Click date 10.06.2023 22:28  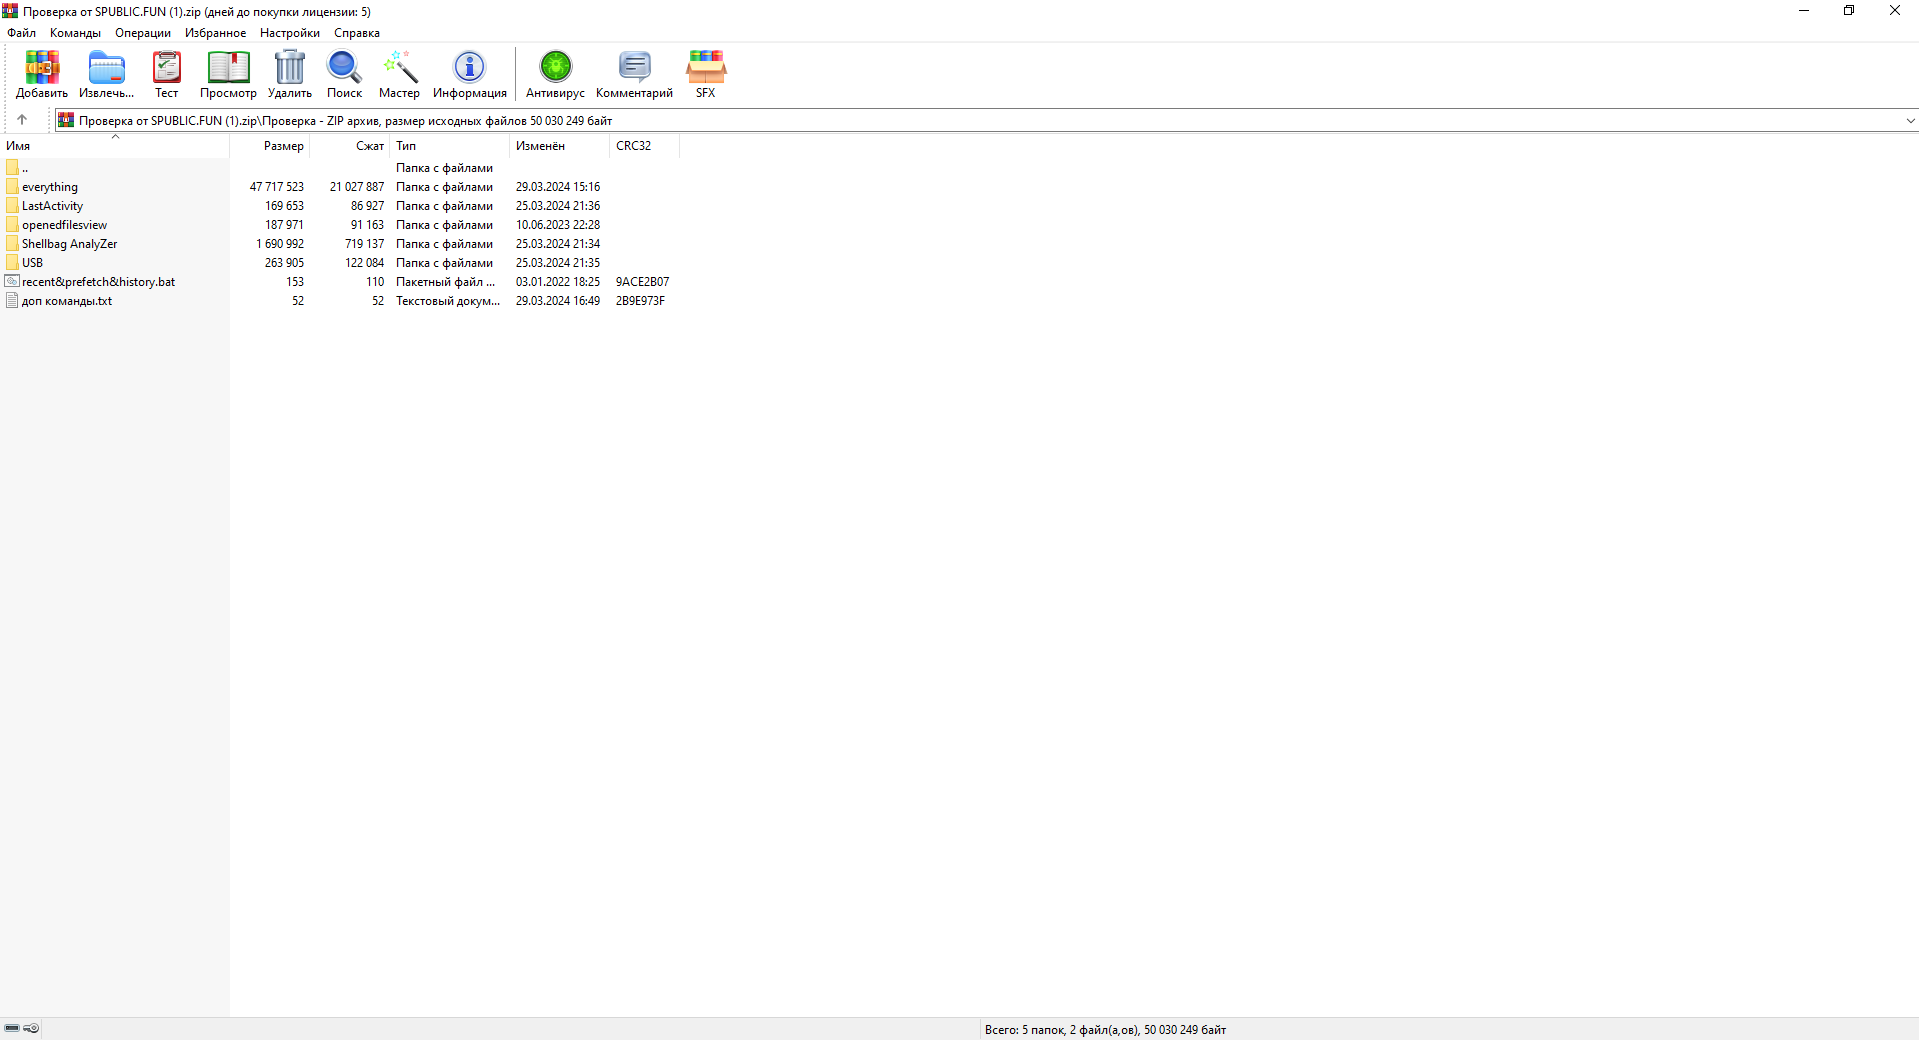(558, 225)
